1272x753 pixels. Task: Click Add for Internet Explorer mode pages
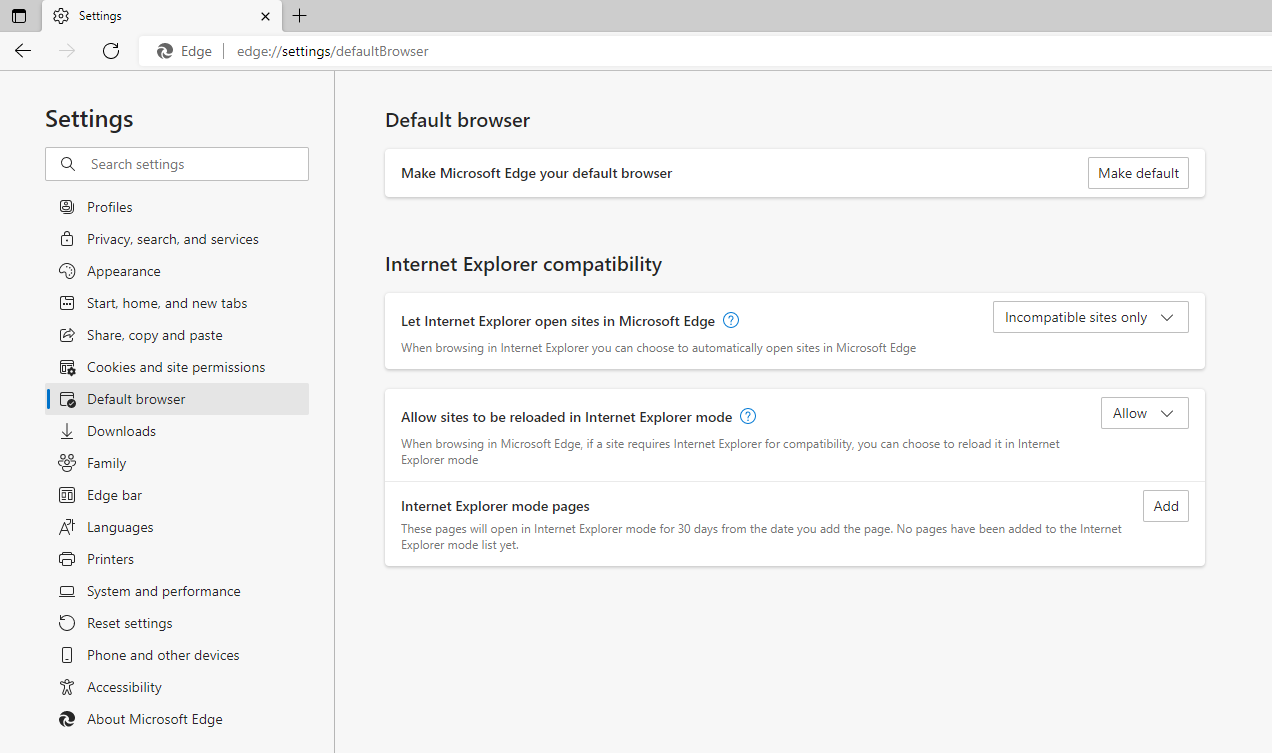(1166, 506)
